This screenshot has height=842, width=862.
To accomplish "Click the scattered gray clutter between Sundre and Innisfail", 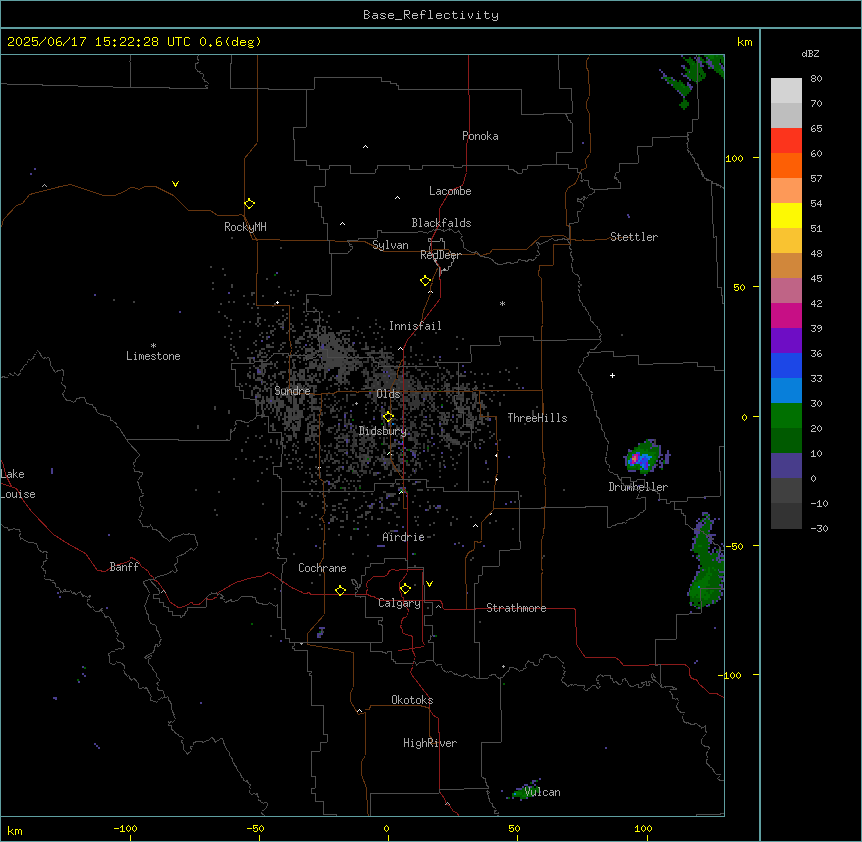I will pos(336,354).
